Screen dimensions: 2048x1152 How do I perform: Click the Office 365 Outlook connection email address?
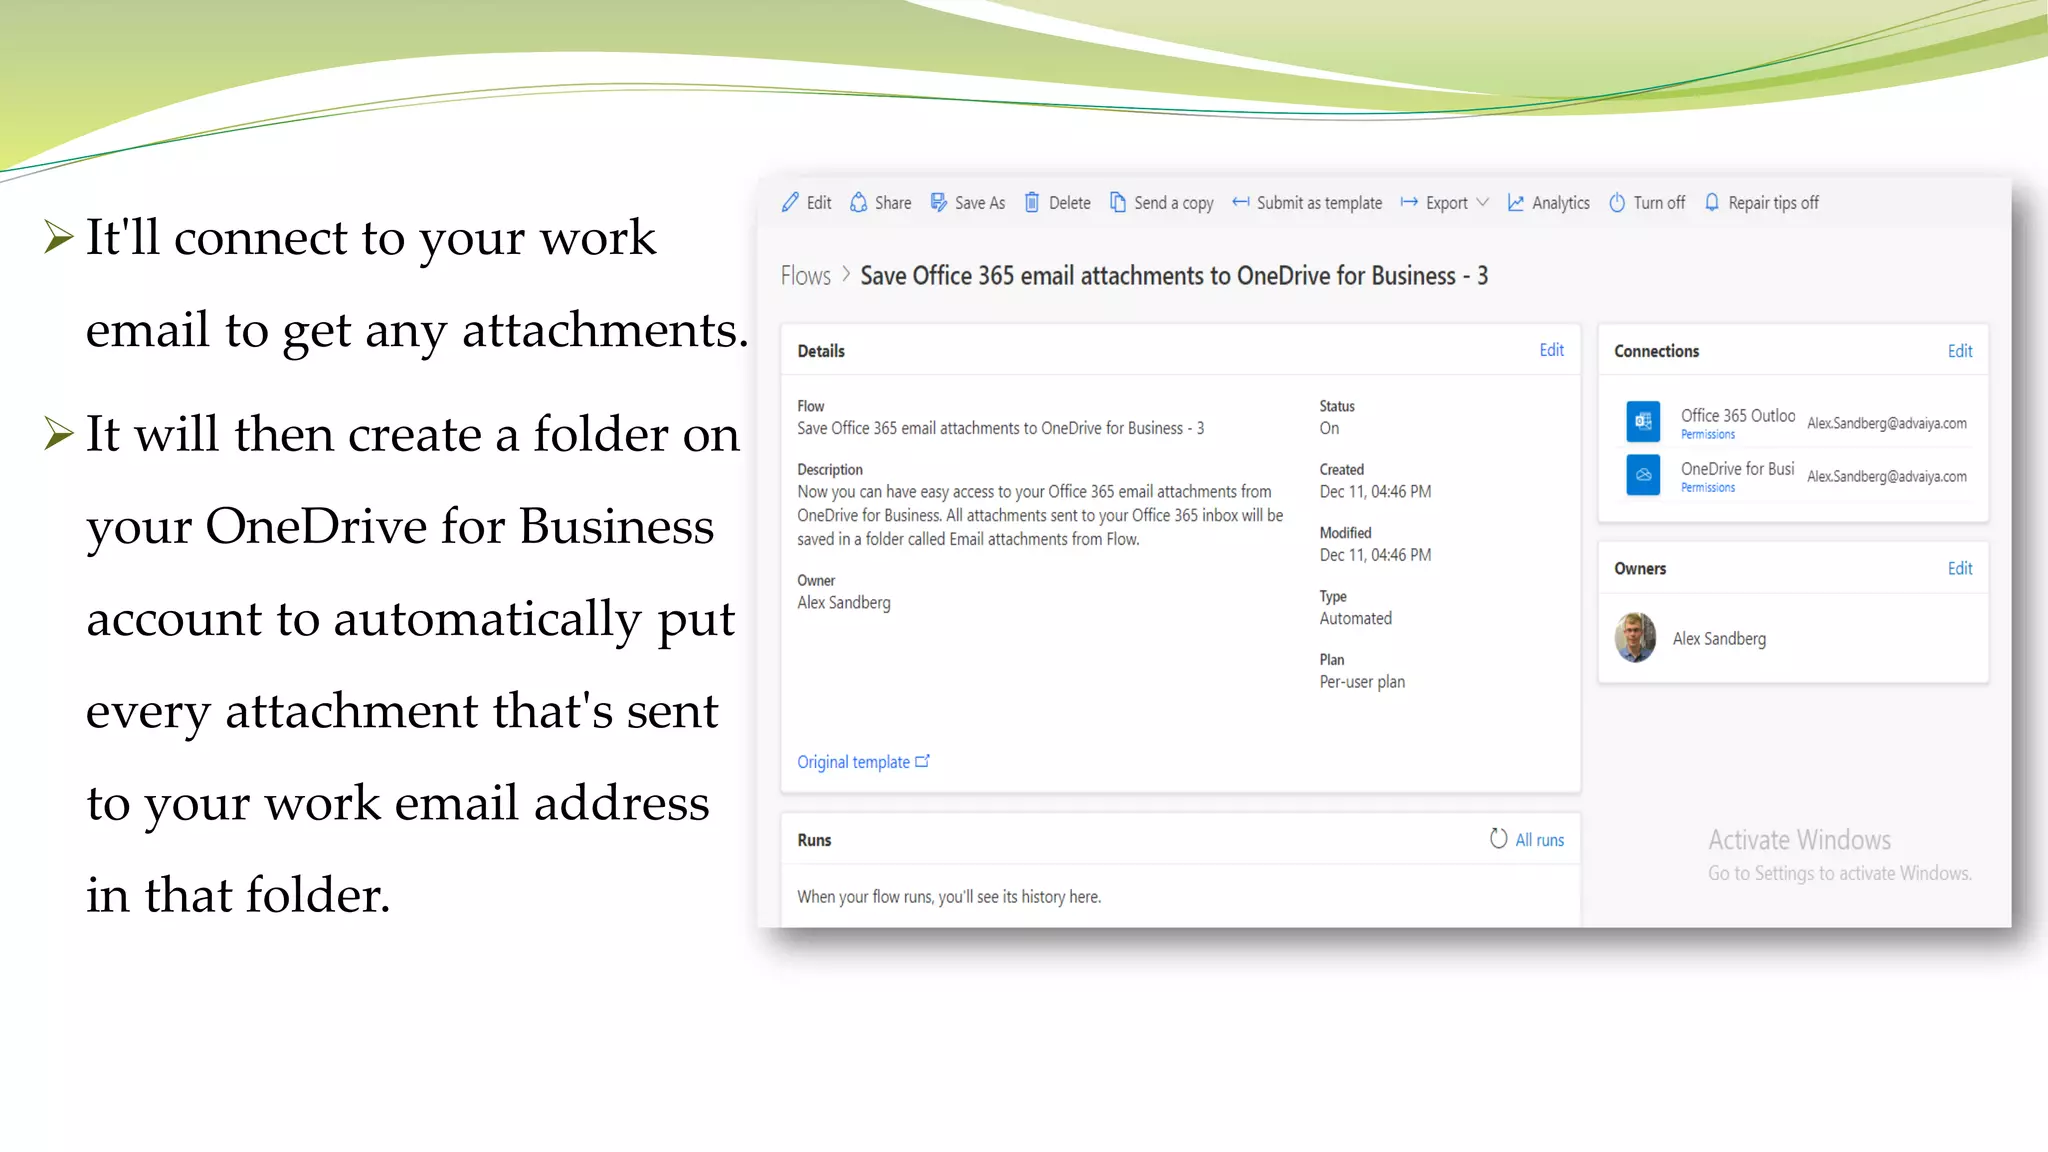[x=1886, y=423]
